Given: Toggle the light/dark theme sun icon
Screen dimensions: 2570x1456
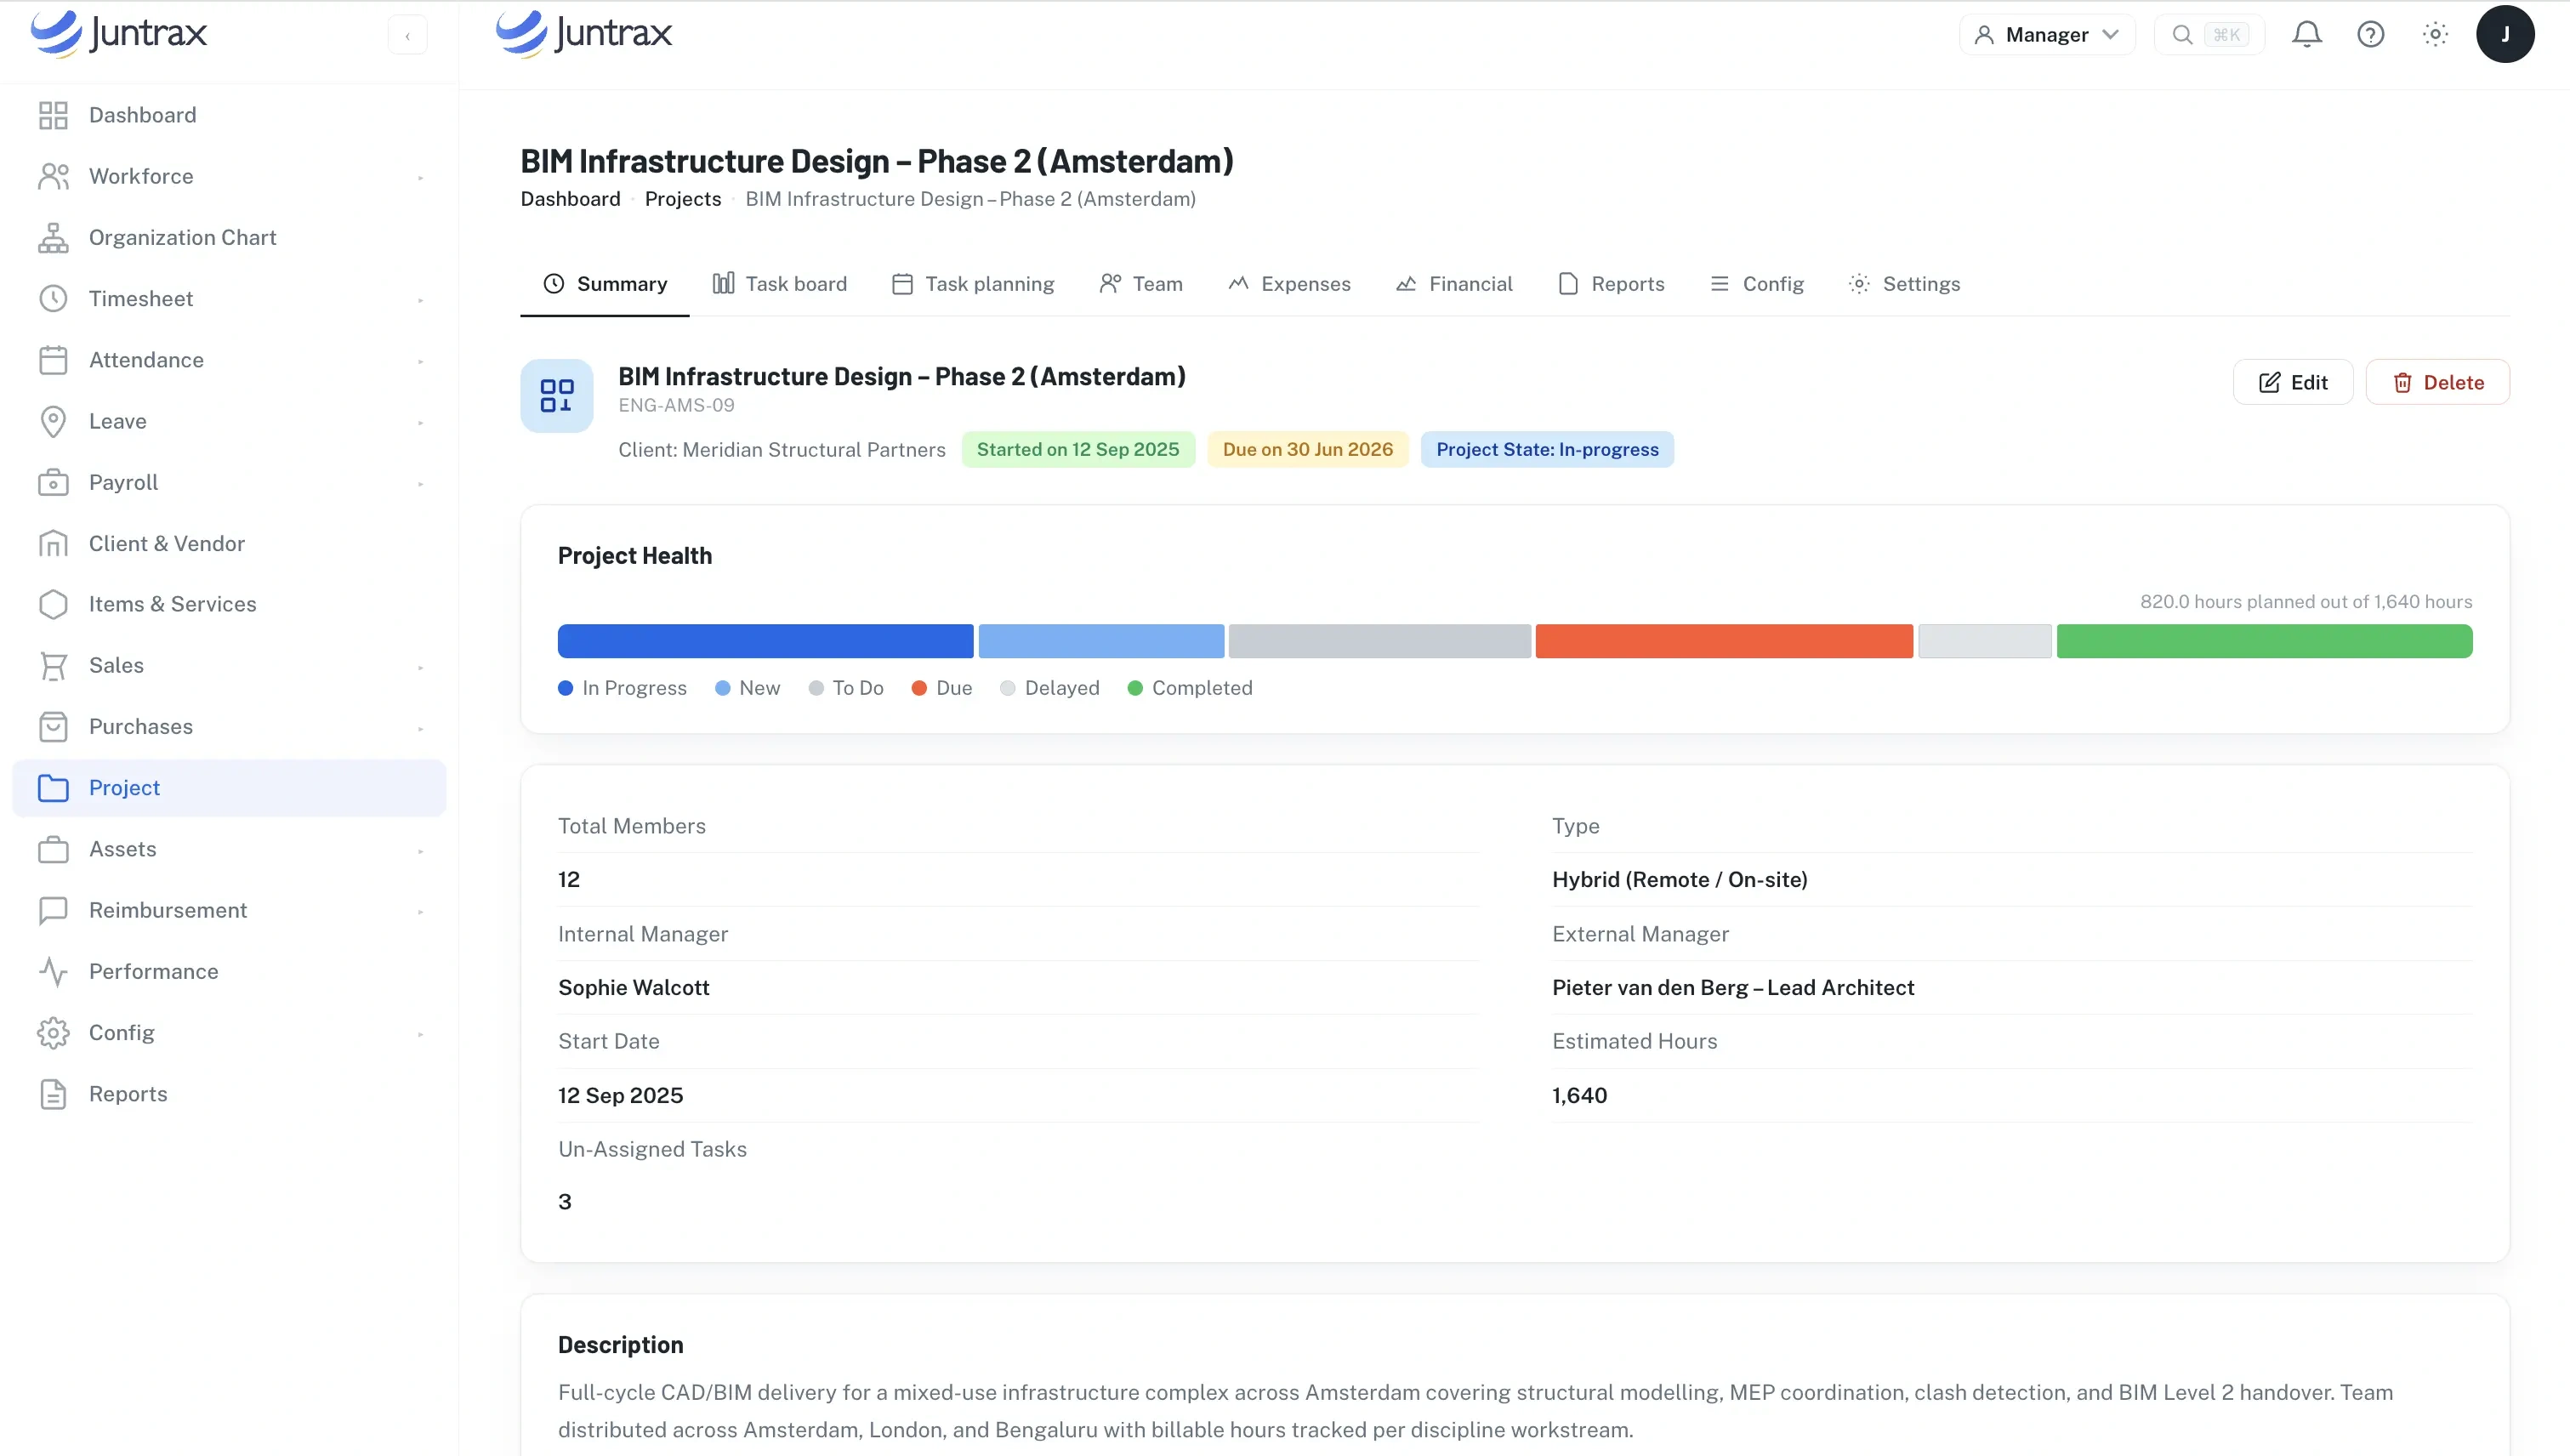Looking at the screenshot, I should [2435, 35].
